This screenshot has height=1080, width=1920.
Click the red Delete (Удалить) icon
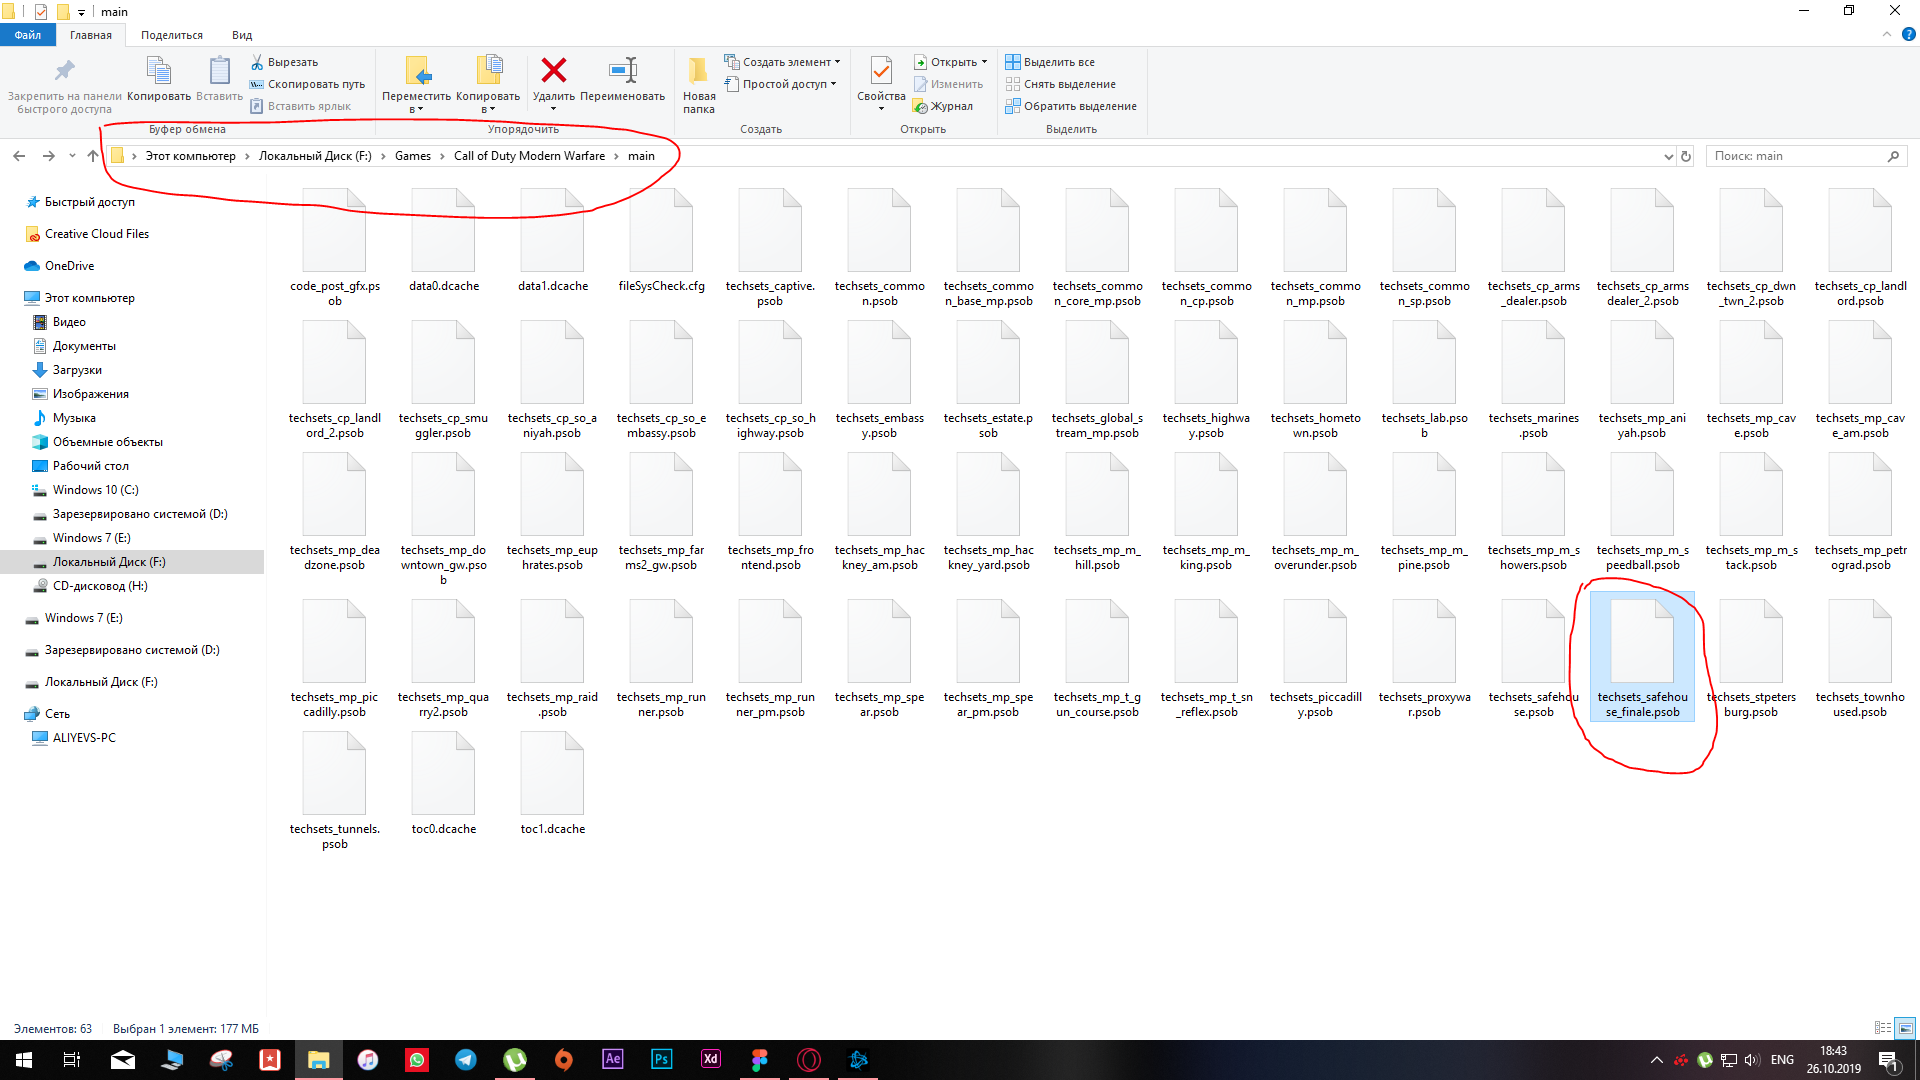(553, 70)
